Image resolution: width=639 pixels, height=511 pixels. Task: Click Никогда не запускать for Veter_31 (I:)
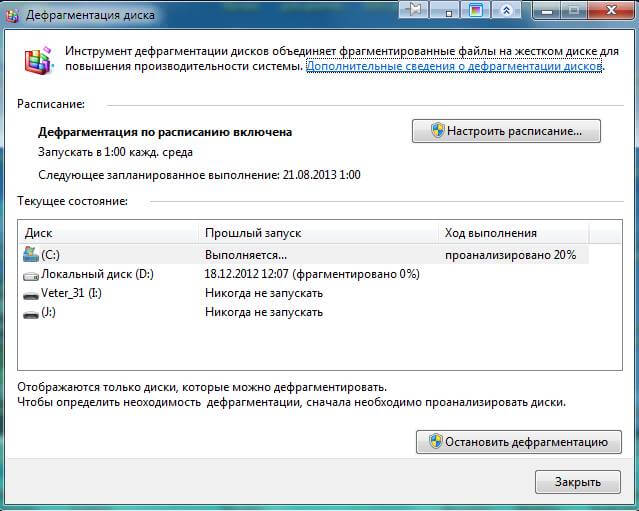pos(264,293)
